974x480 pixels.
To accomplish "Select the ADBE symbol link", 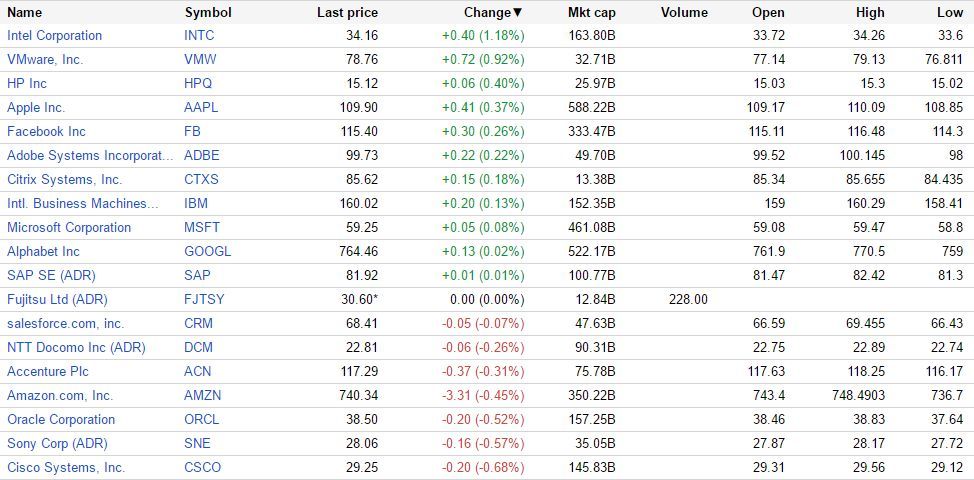I will point(202,155).
